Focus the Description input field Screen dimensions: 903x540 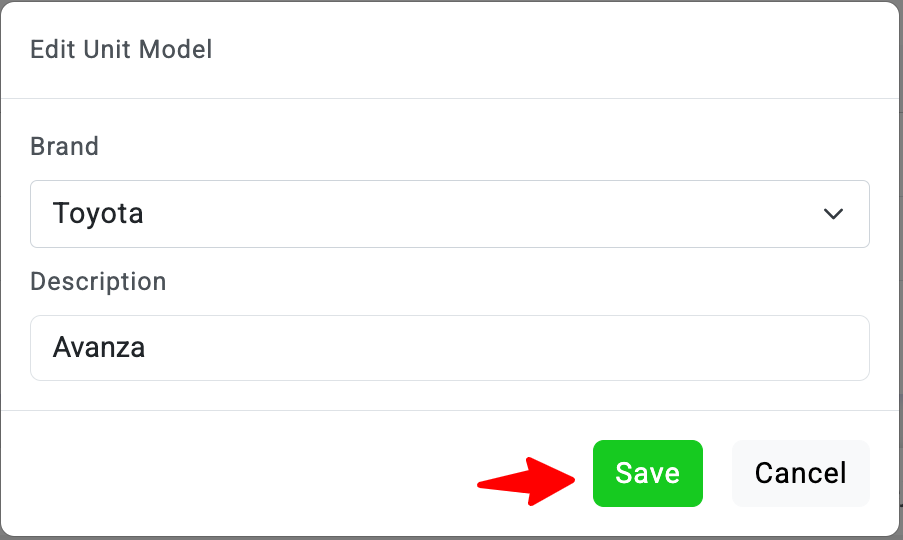click(x=449, y=348)
